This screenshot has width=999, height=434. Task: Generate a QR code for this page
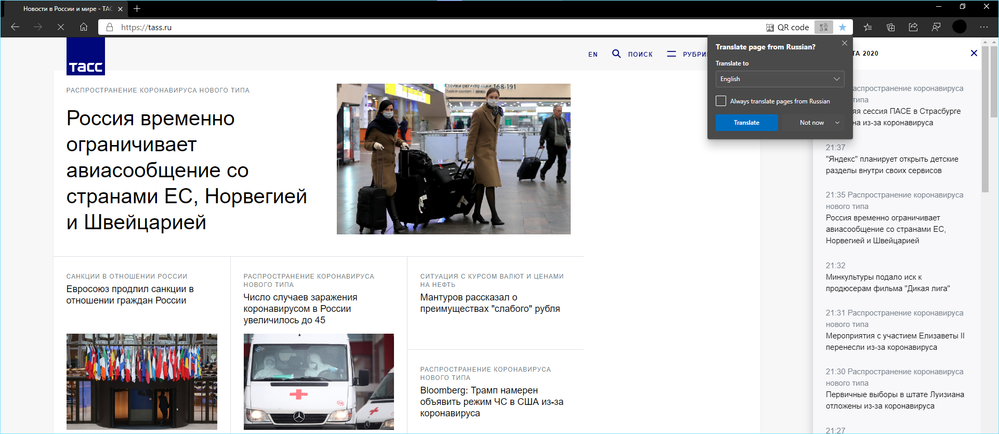point(787,27)
